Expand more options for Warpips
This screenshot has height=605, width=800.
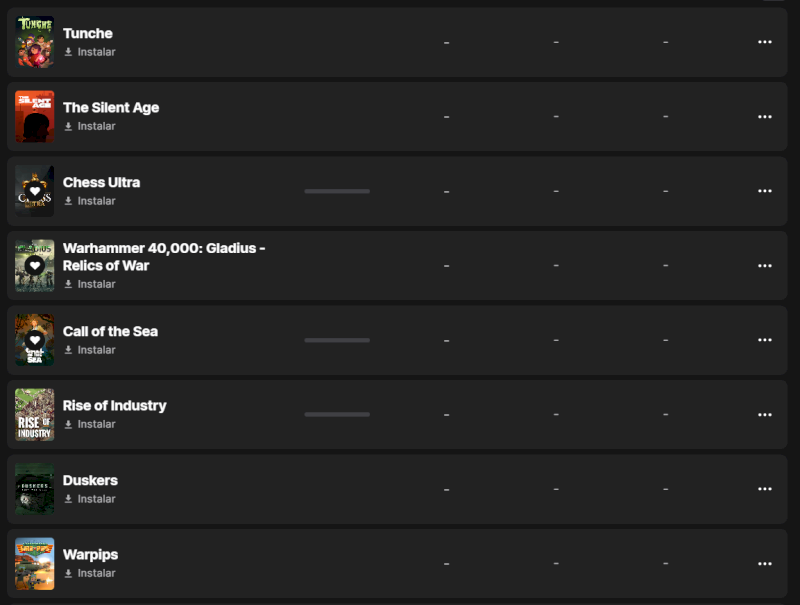coord(765,564)
